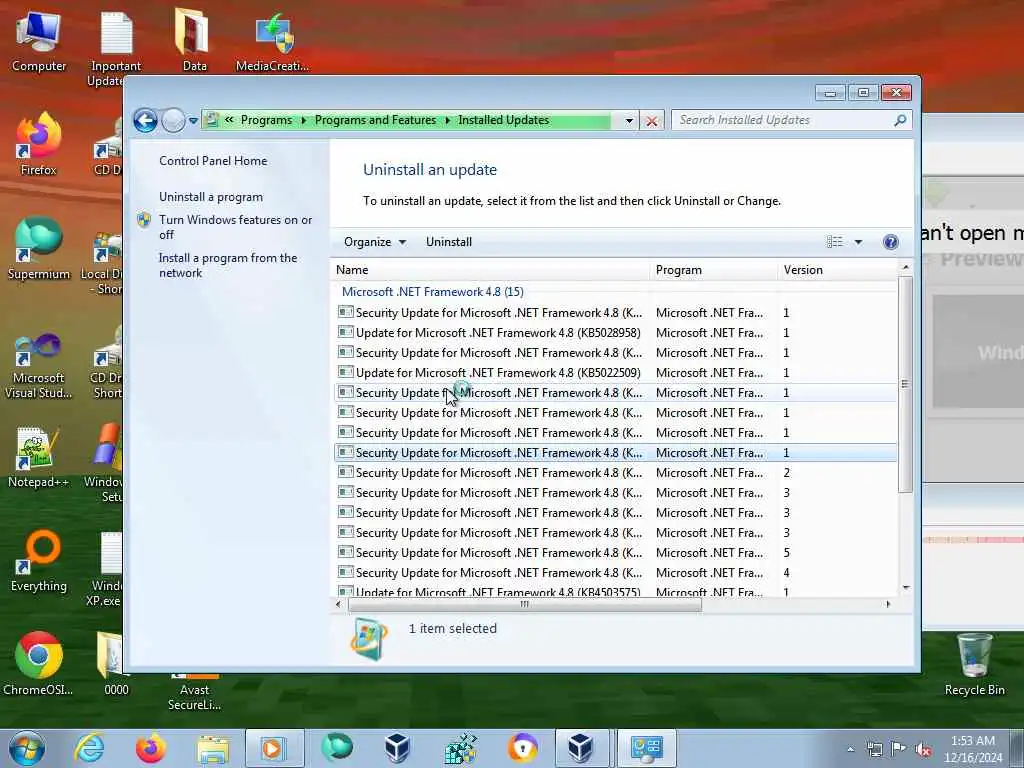Expand the view options dropdown arrow

858,242
